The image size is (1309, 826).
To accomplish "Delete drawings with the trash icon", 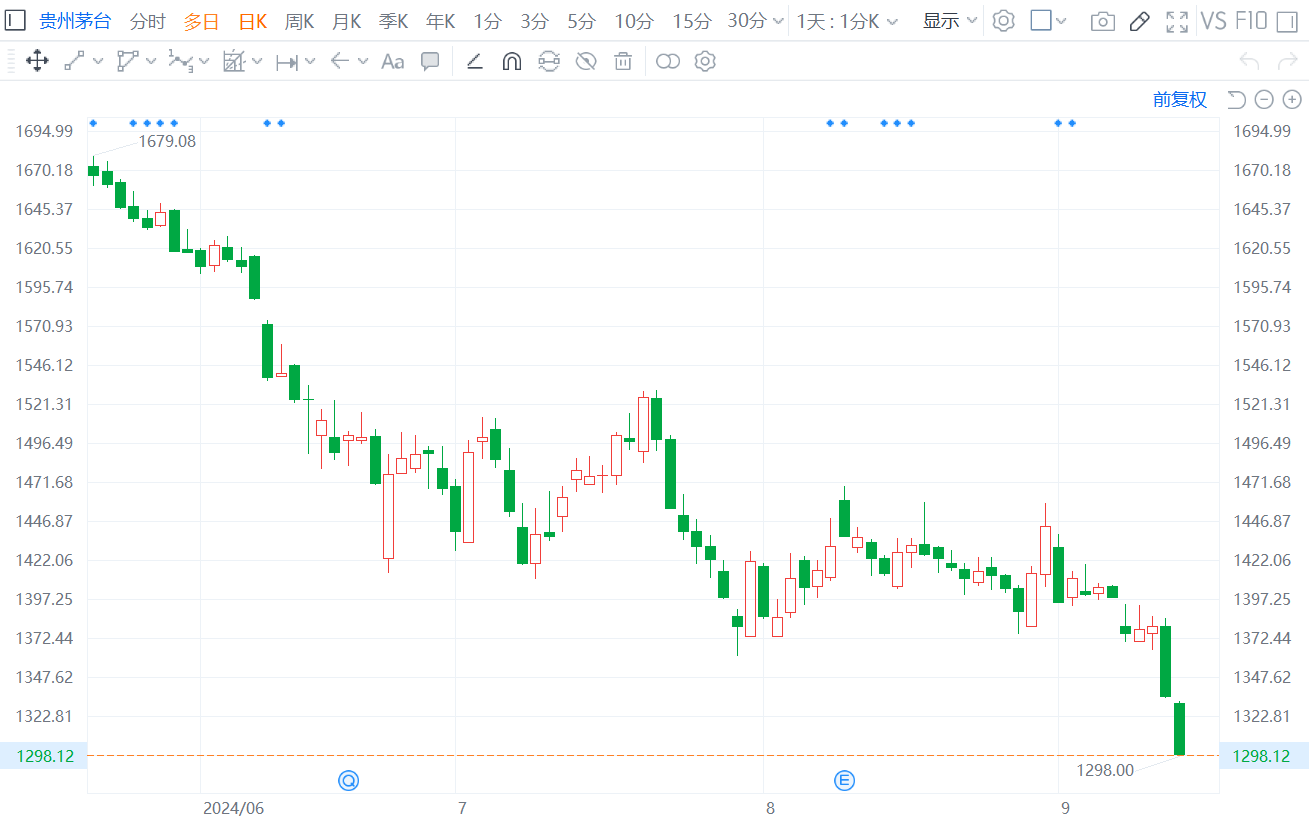I will [623, 62].
